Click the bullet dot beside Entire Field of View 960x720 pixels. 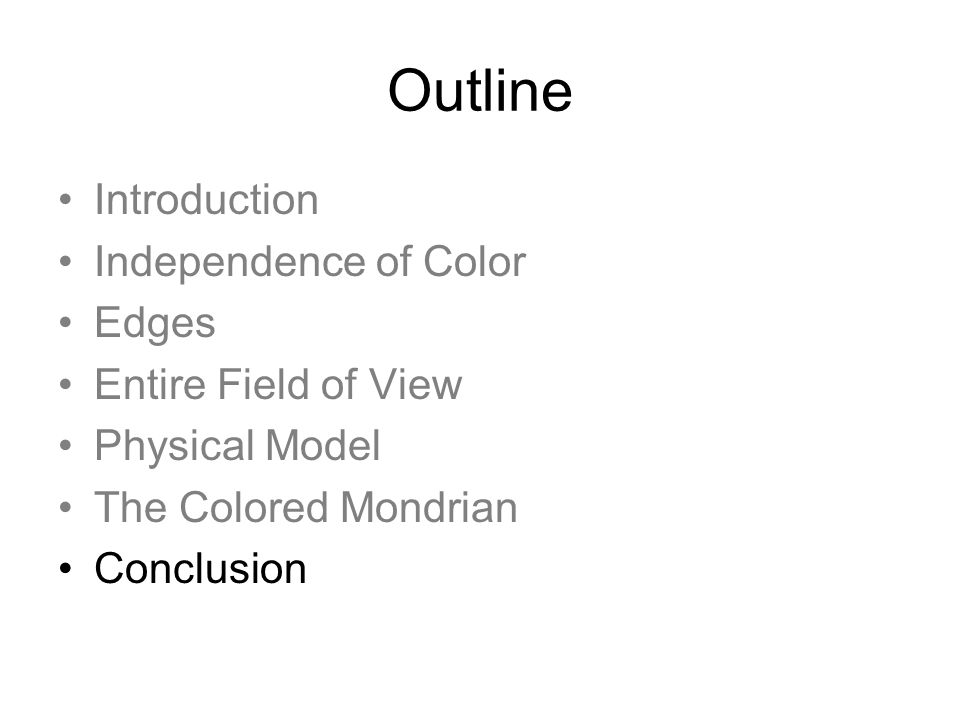pos(66,384)
